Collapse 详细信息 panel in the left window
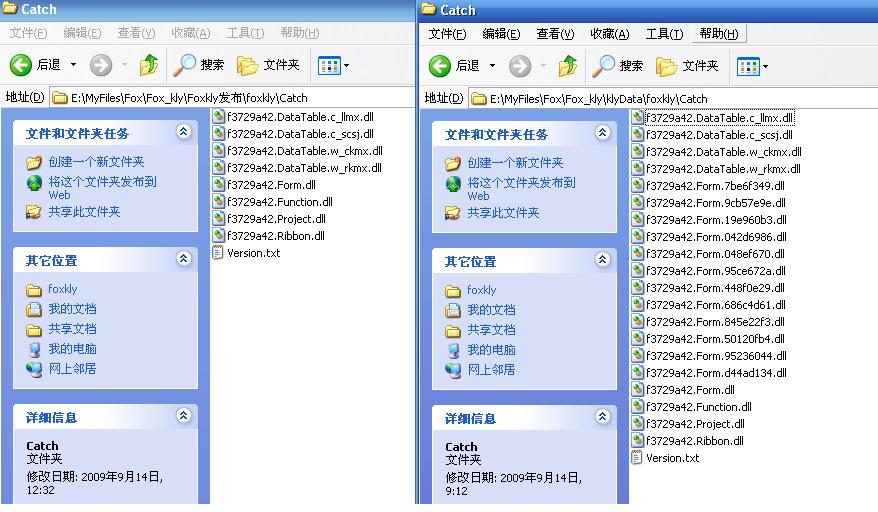Screen dimensions: 878x512 point(184,416)
